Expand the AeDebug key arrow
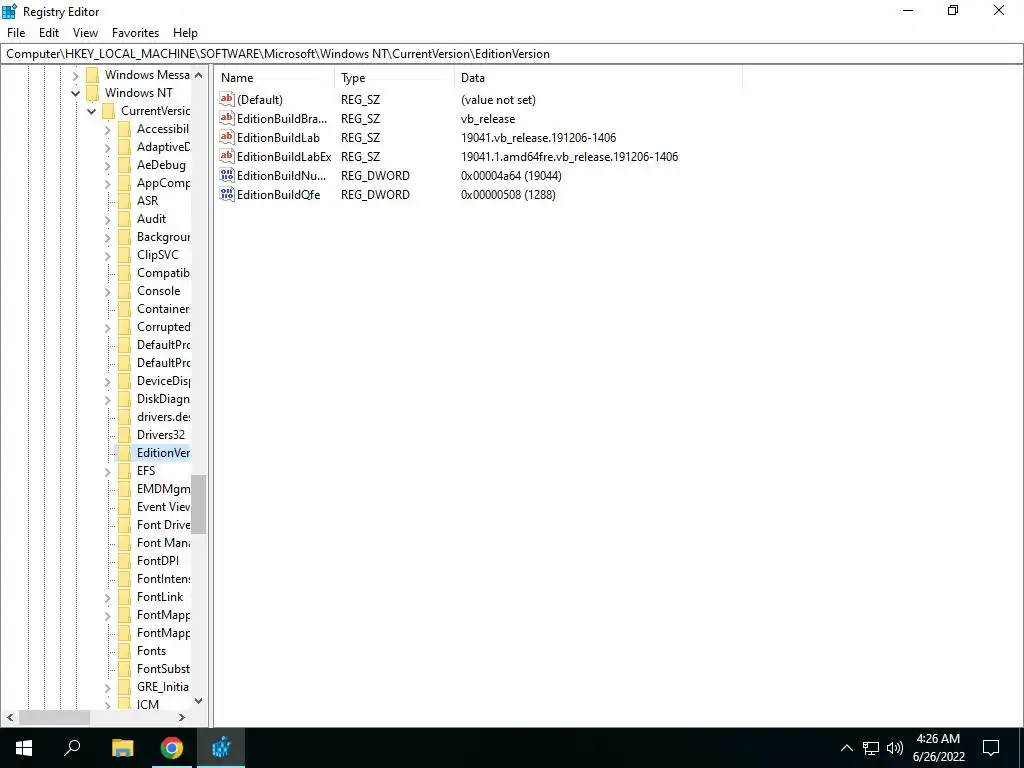Image resolution: width=1024 pixels, height=768 pixels. (x=108, y=165)
